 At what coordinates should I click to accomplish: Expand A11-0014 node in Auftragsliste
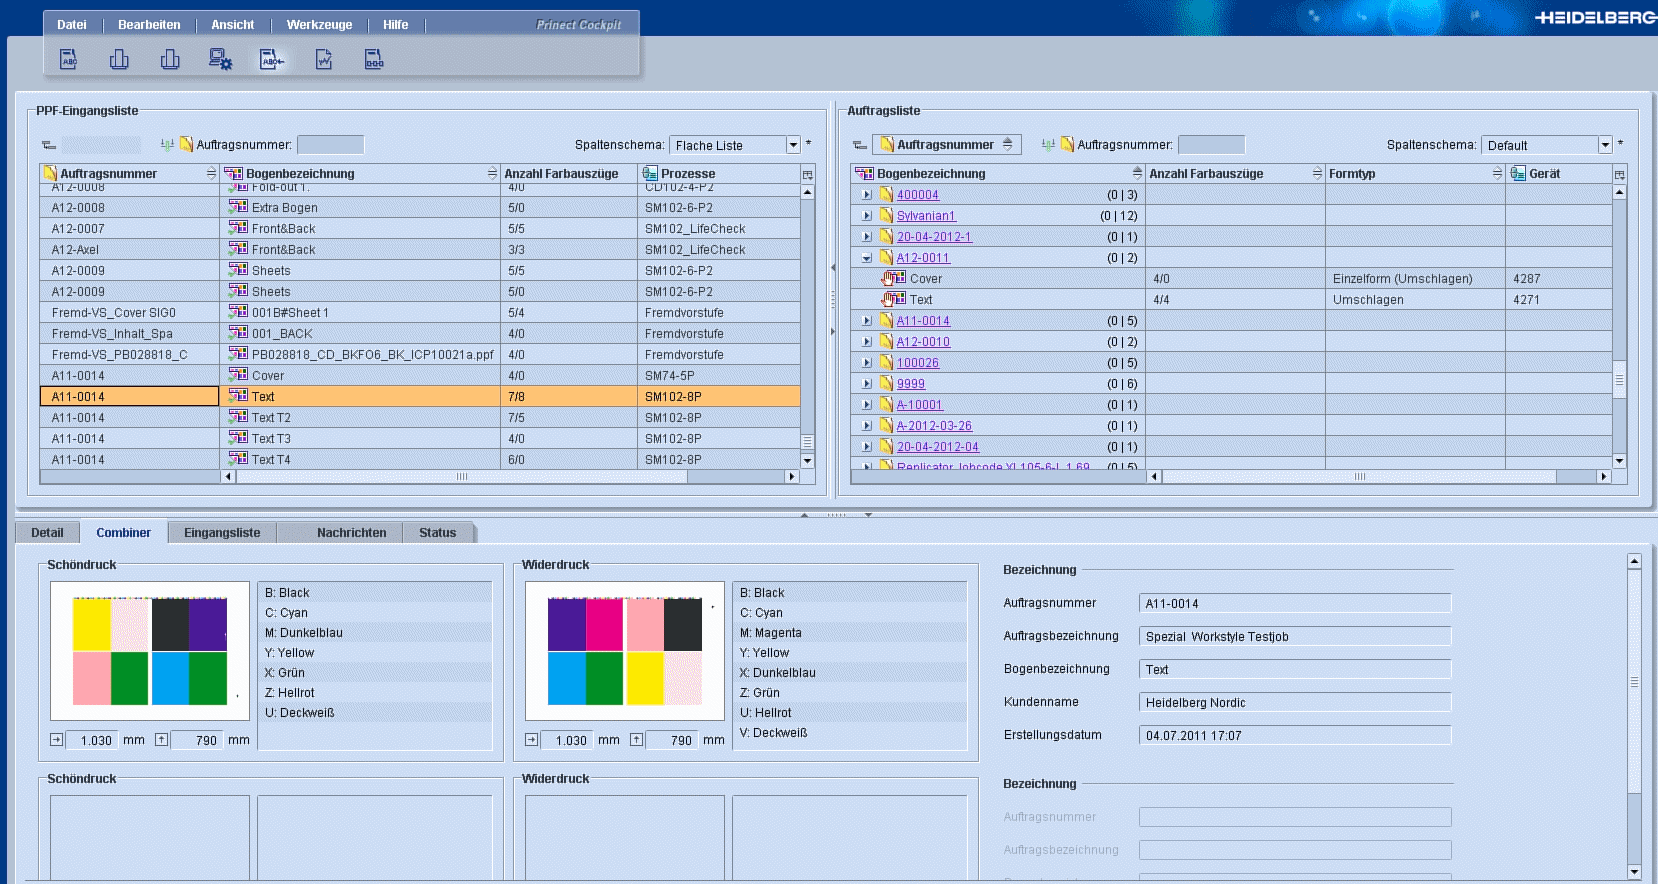tap(867, 321)
